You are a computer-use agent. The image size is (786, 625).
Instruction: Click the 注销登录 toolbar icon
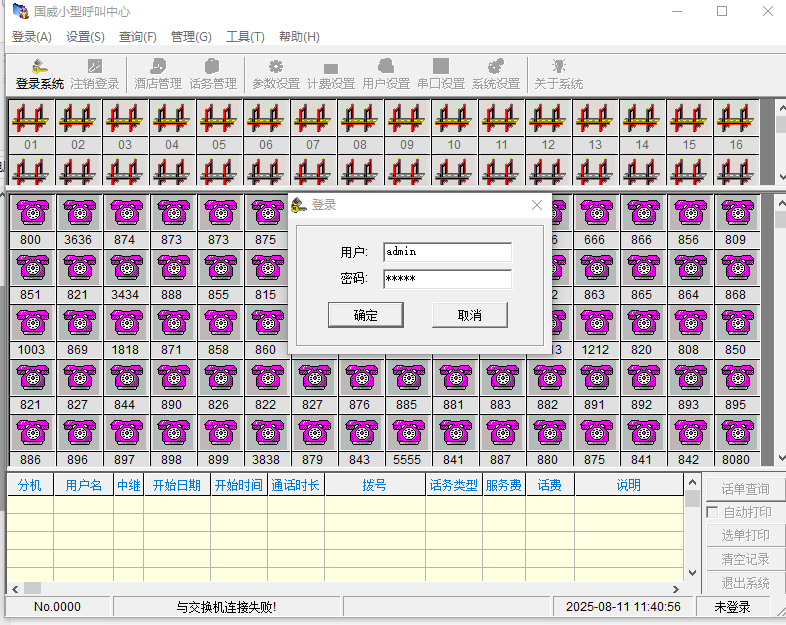pyautogui.click(x=95, y=74)
